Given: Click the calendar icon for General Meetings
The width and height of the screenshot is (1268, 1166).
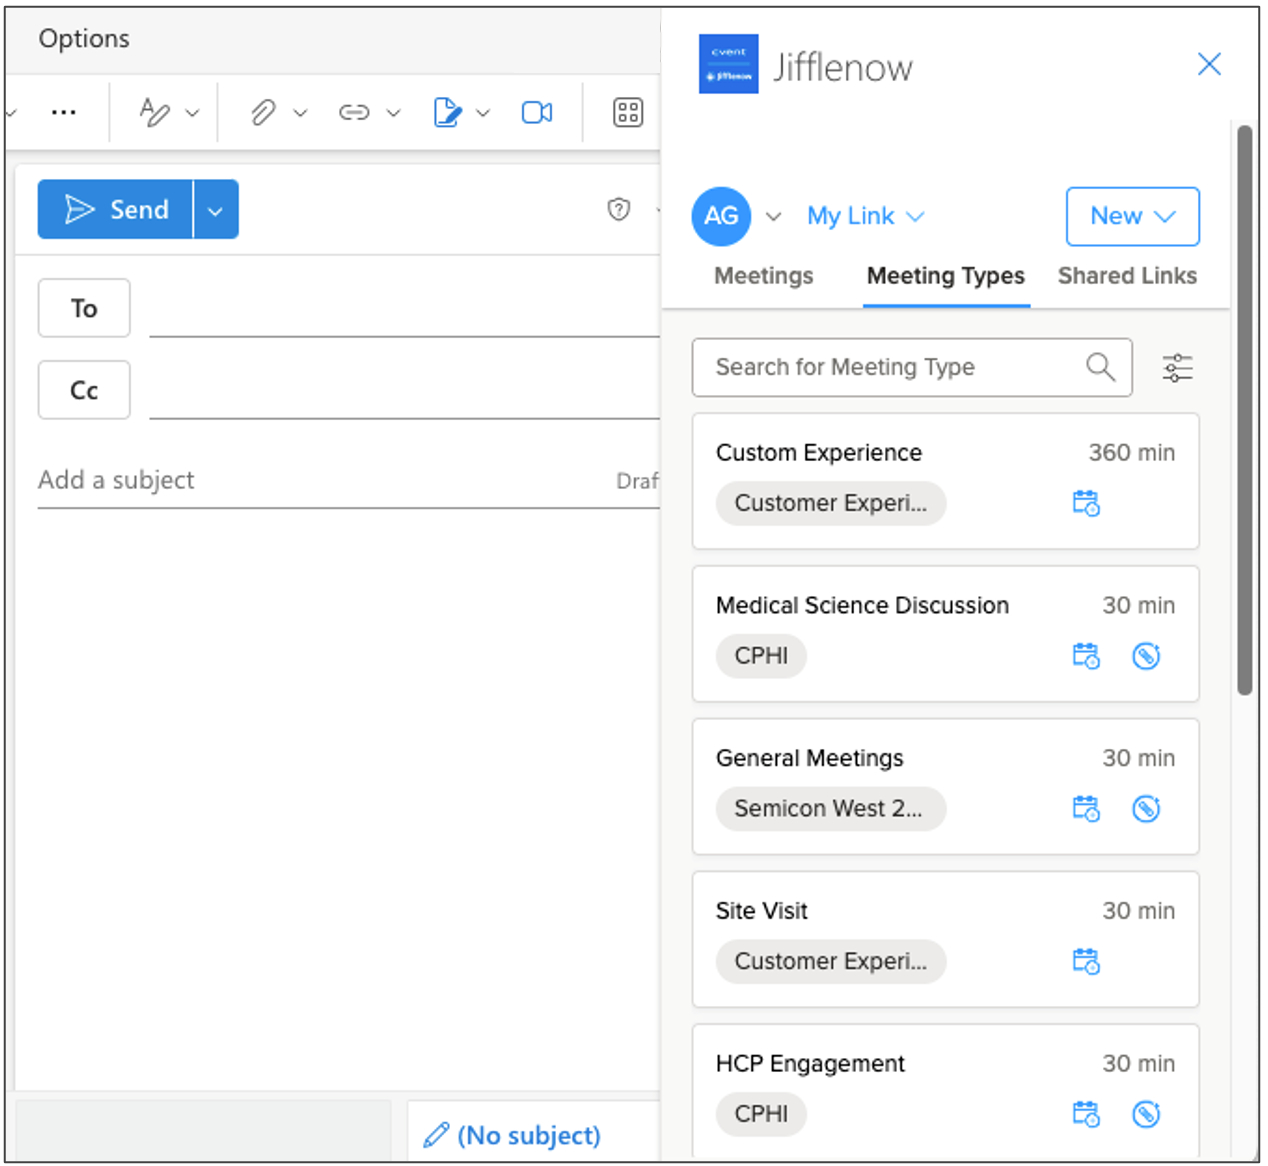Looking at the screenshot, I should [1086, 808].
